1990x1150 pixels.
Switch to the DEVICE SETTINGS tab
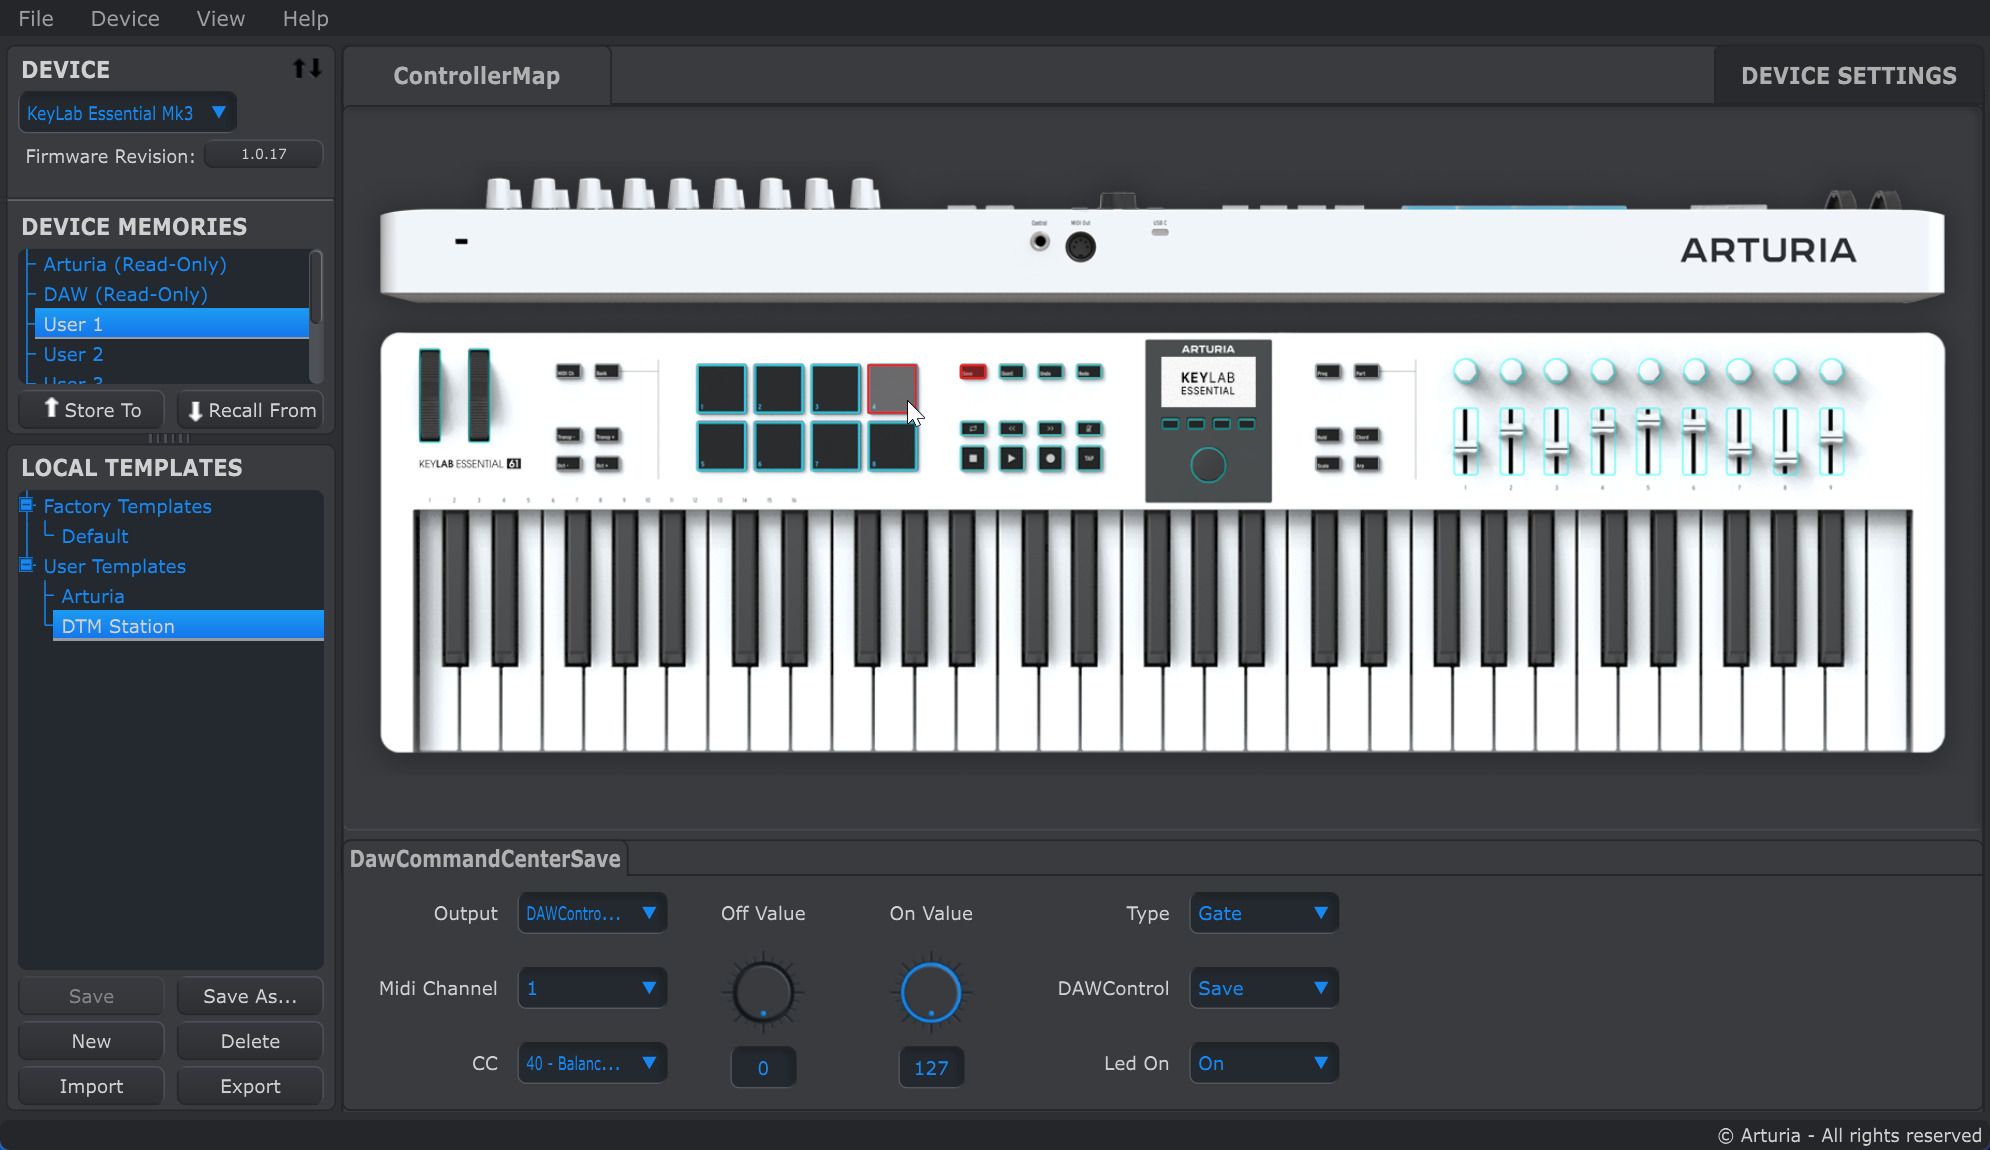pos(1849,76)
